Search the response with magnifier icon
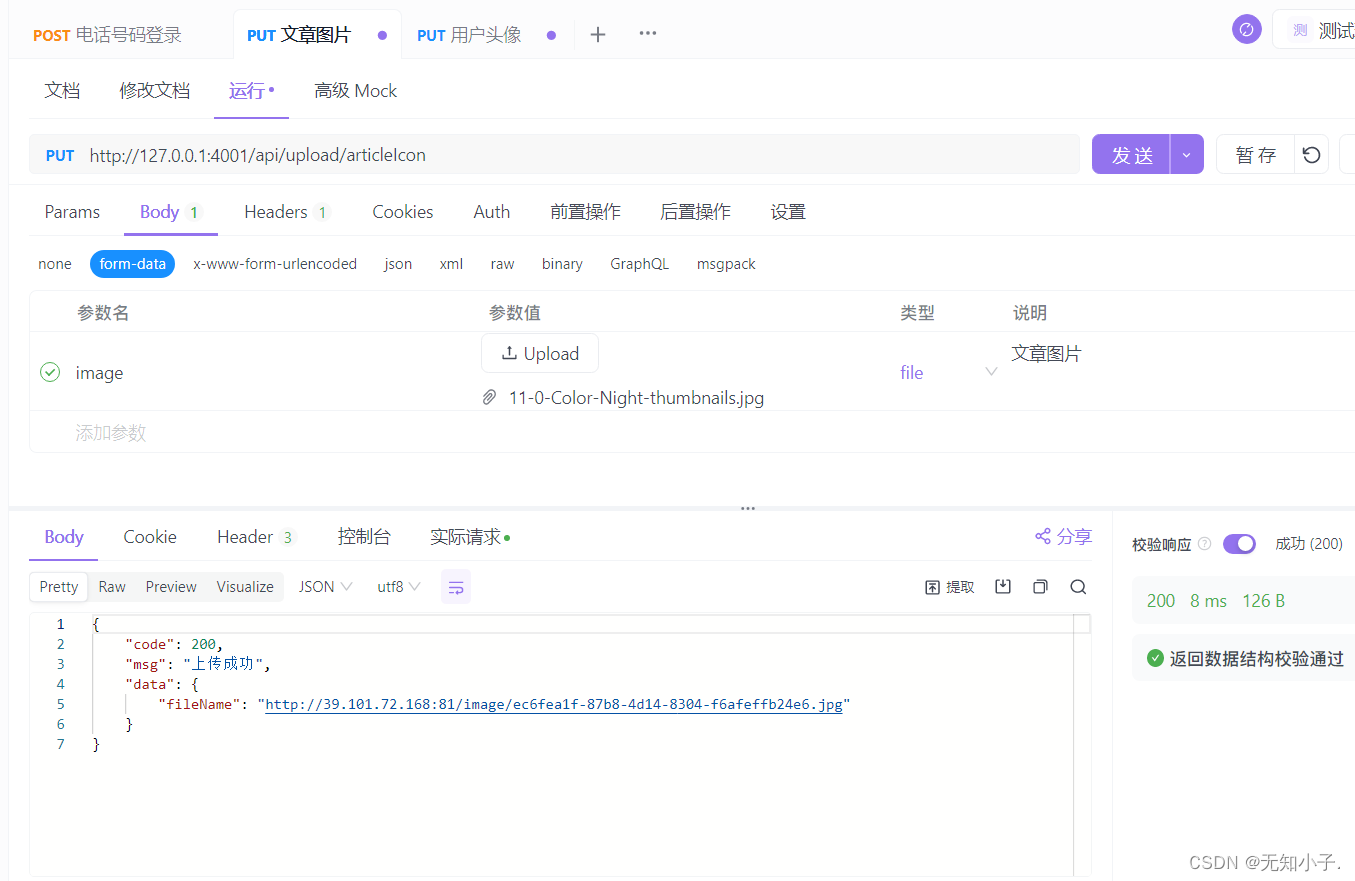The image size is (1355, 881). [x=1078, y=587]
